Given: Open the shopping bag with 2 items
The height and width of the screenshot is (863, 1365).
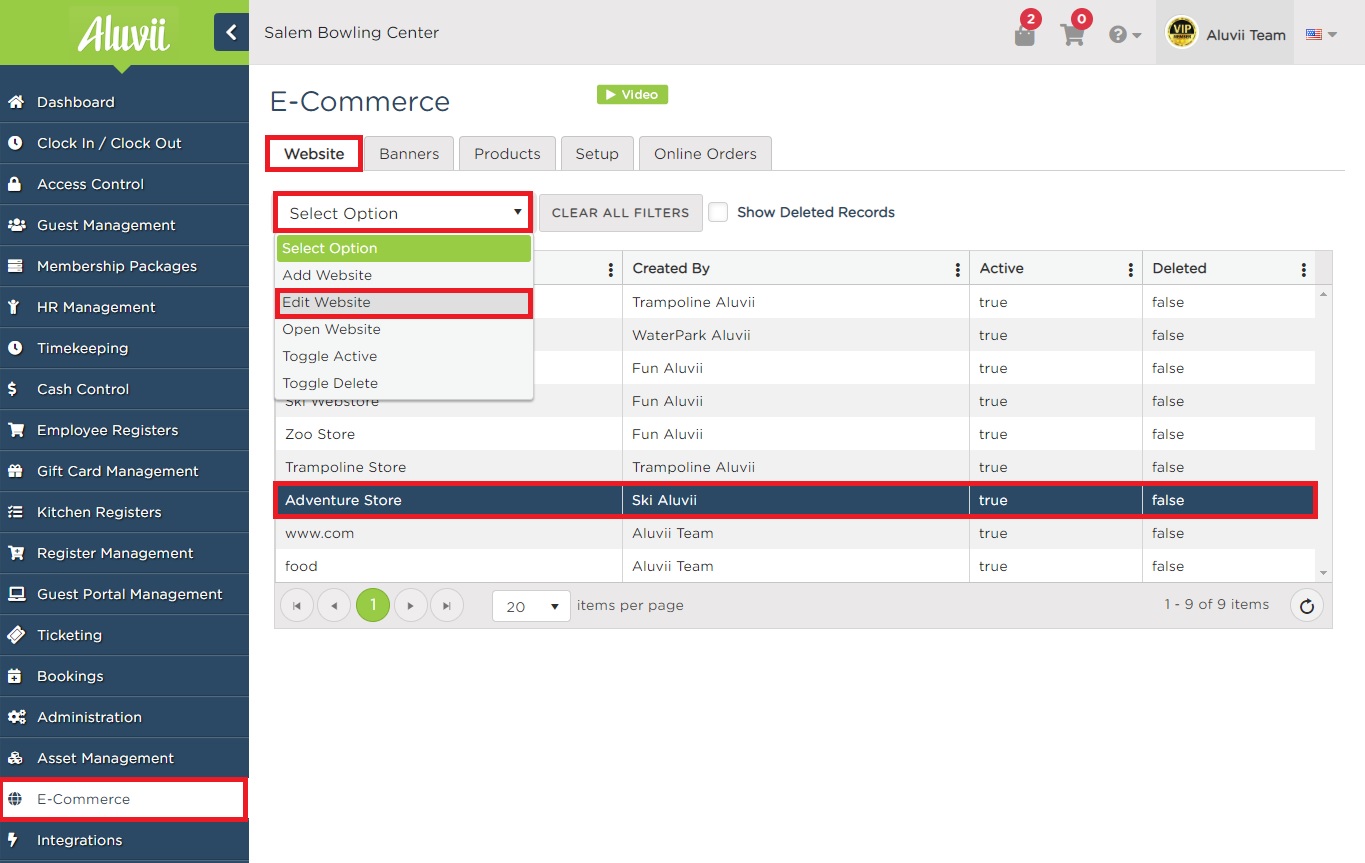Looking at the screenshot, I should (x=1025, y=35).
